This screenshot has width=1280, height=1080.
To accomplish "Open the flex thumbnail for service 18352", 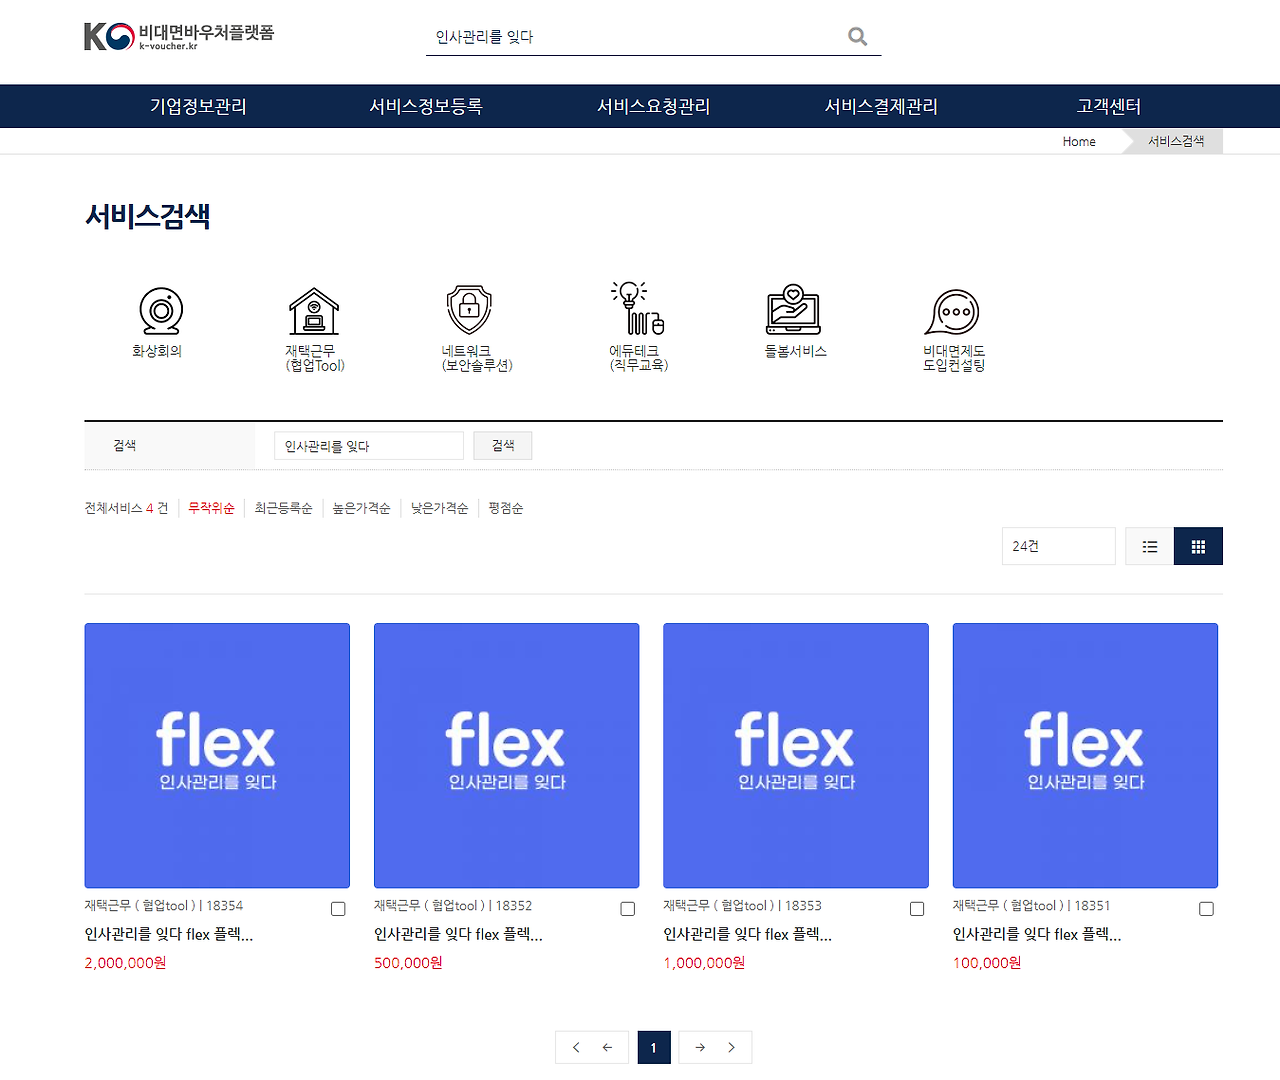I will 507,756.
